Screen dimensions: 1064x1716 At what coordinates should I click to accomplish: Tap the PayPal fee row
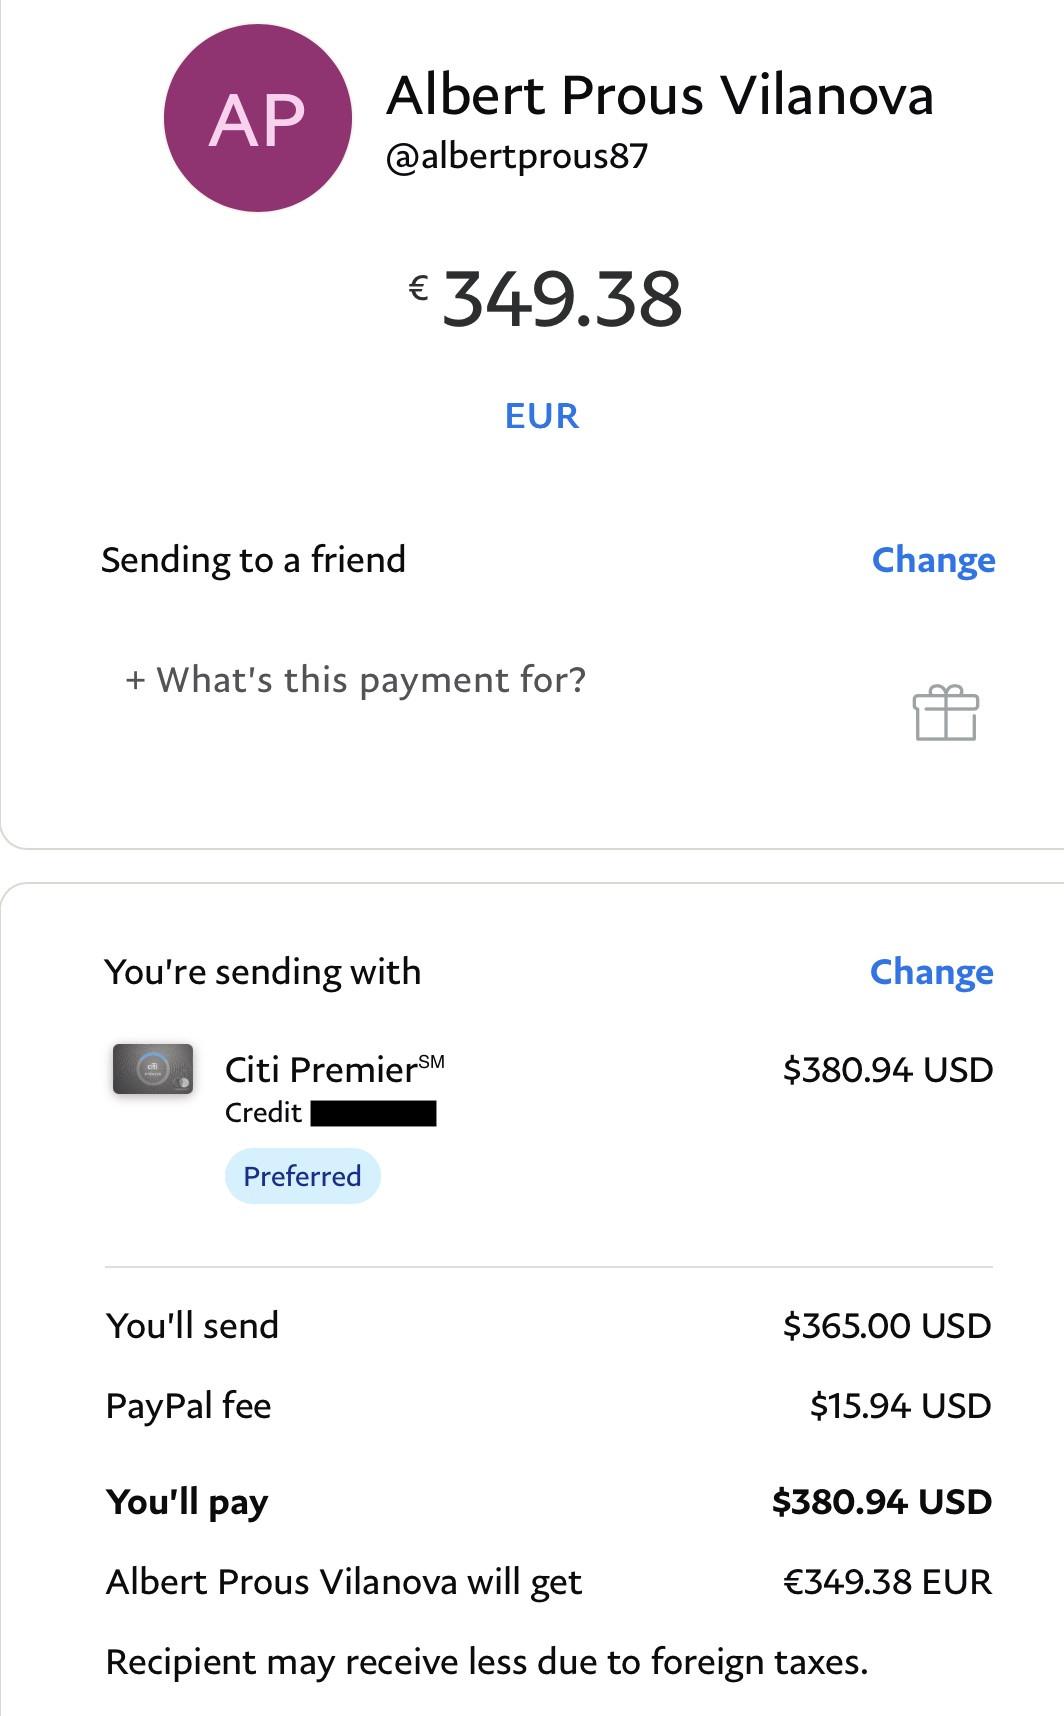coord(549,1406)
